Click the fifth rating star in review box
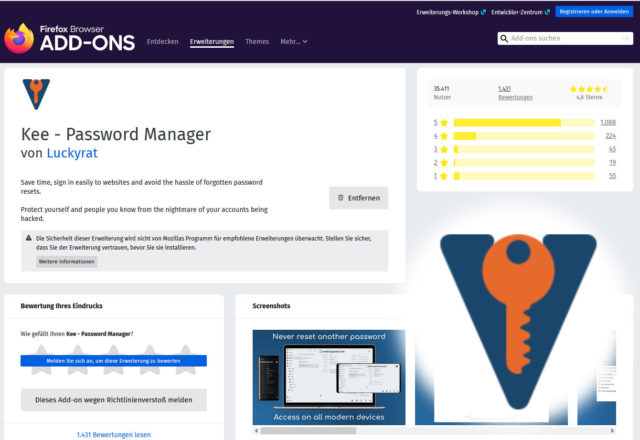Image resolution: width=640 pixels, height=440 pixels. (x=186, y=359)
